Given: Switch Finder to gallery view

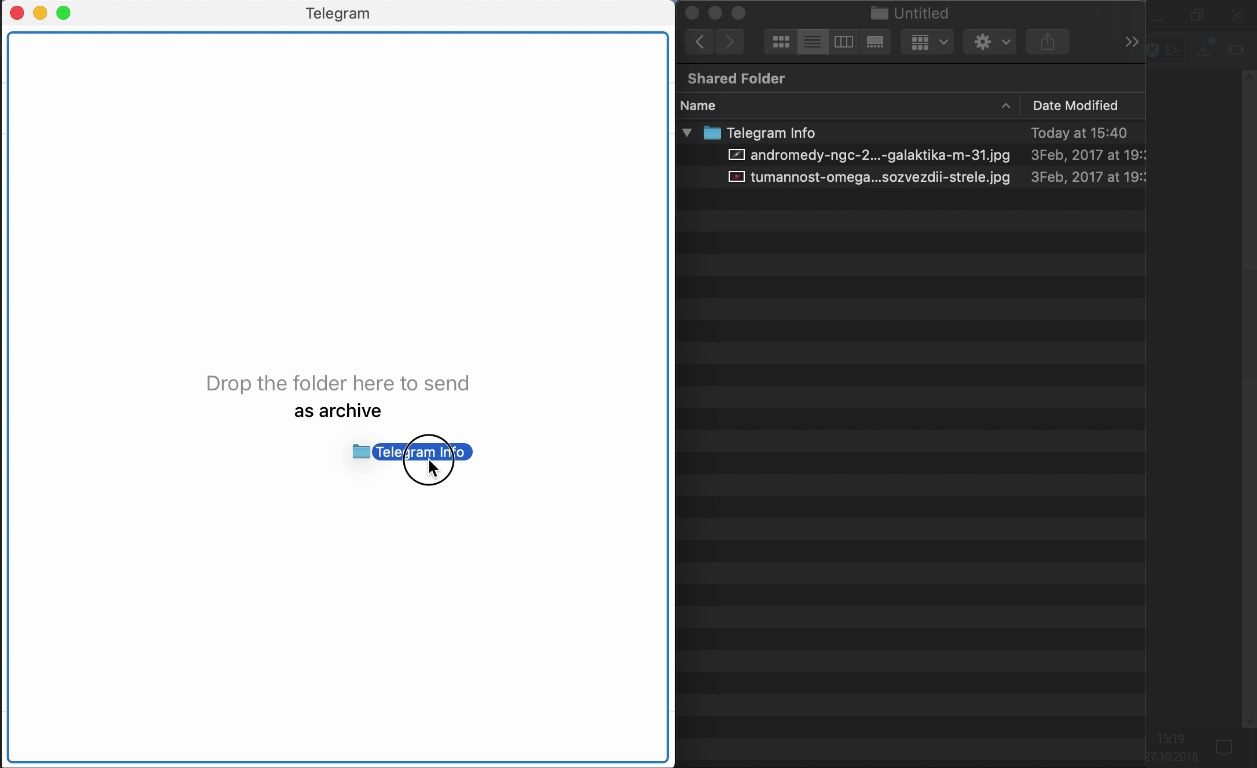Looking at the screenshot, I should click(875, 42).
